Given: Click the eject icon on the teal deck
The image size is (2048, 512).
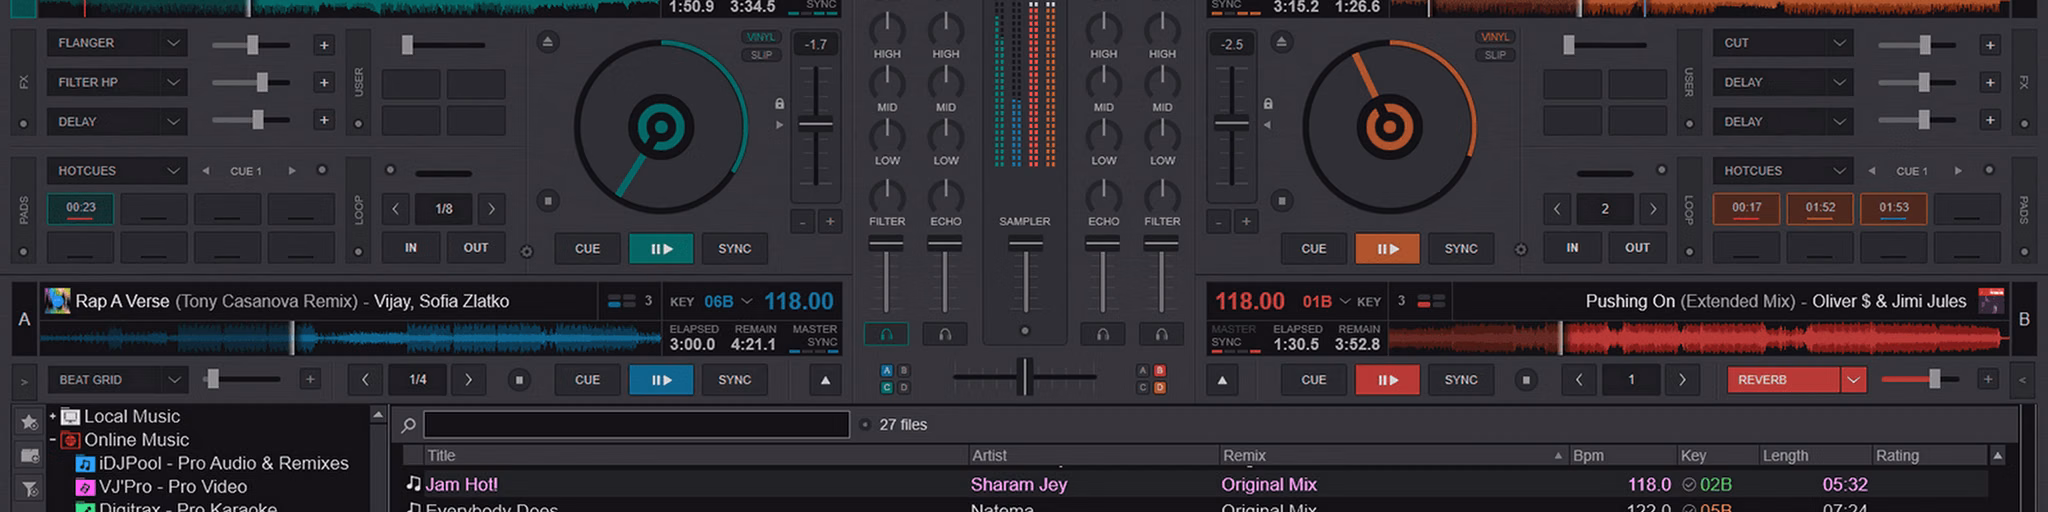Looking at the screenshot, I should tap(547, 42).
